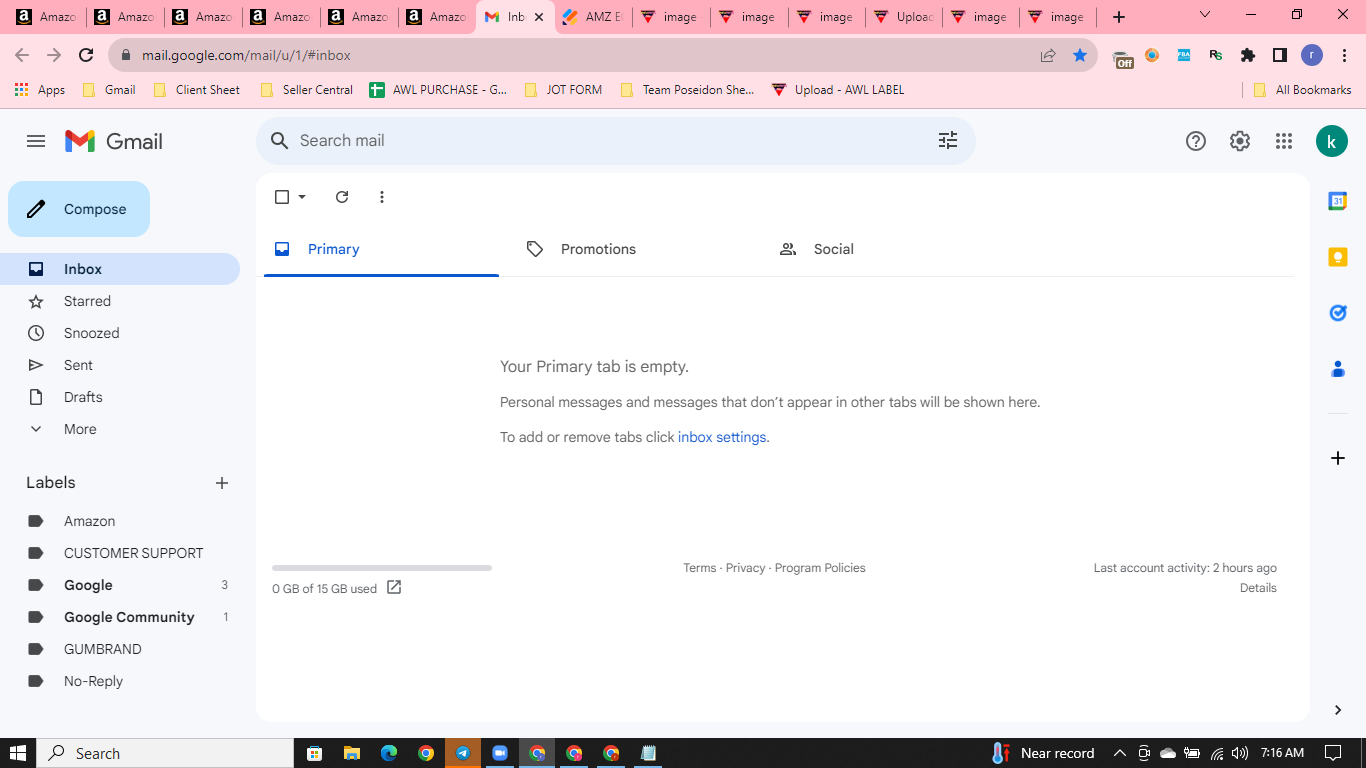Open account activity Details link

click(1258, 588)
